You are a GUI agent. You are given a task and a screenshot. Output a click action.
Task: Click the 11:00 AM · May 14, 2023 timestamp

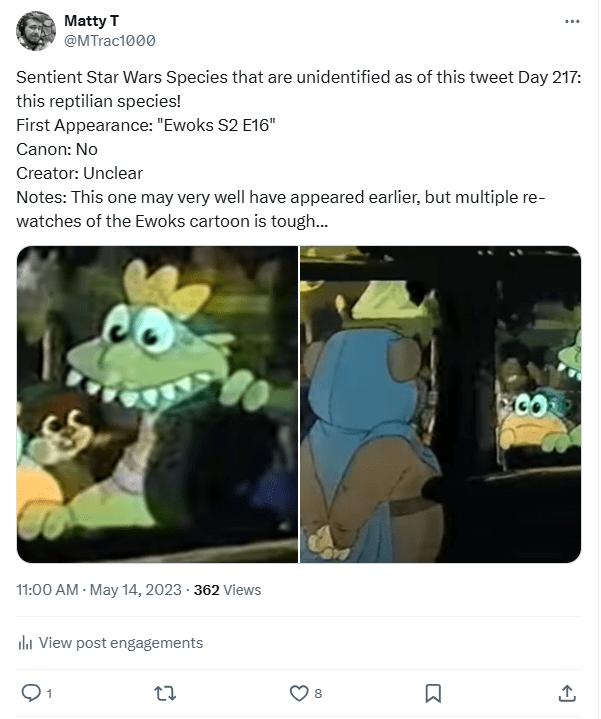(x=98, y=590)
